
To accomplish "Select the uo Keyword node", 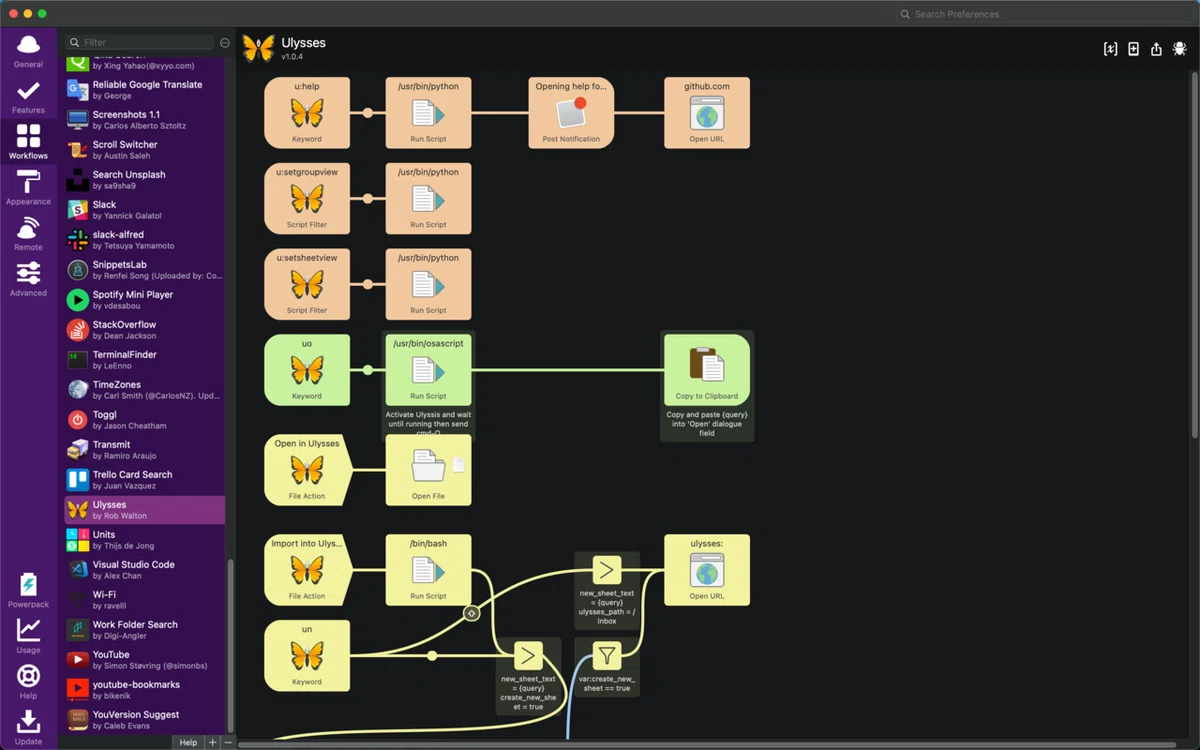I will coord(307,370).
